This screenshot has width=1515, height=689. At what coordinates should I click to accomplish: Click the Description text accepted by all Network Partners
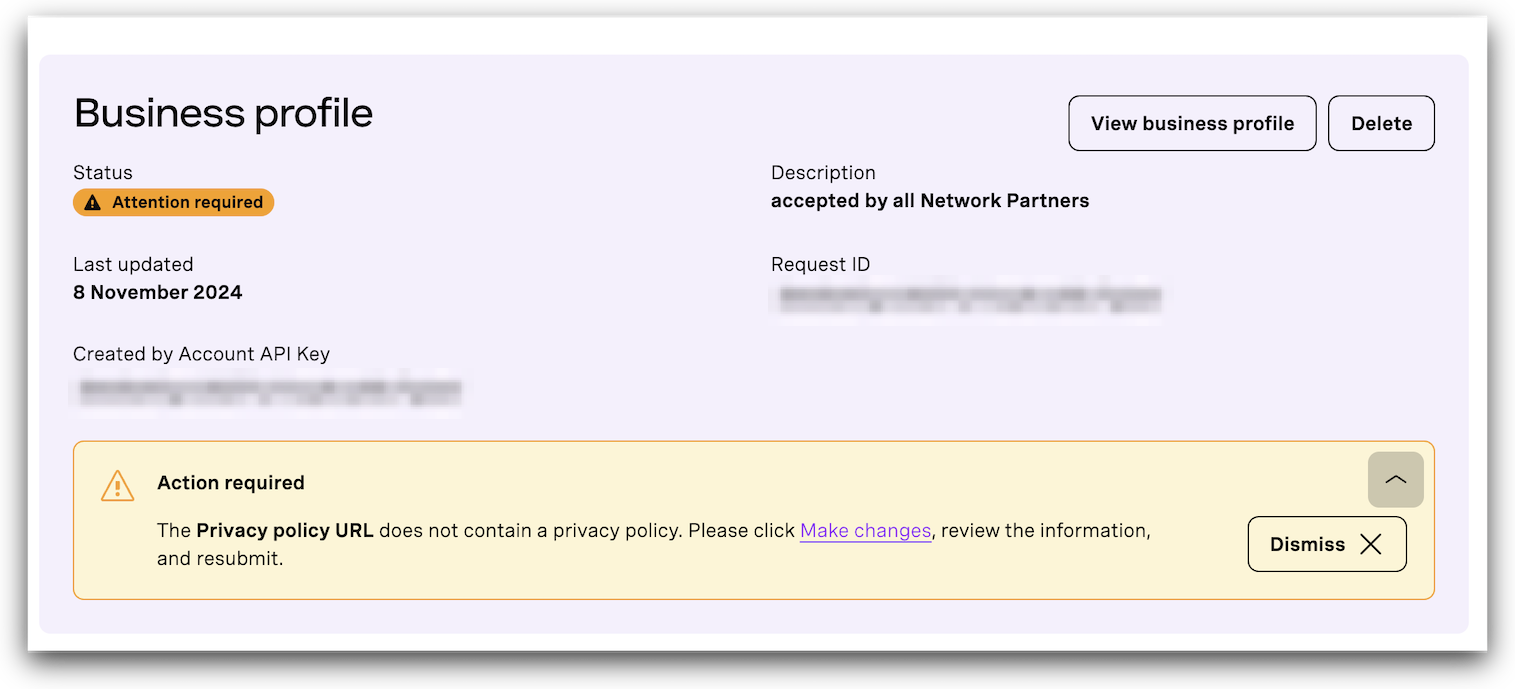point(929,200)
